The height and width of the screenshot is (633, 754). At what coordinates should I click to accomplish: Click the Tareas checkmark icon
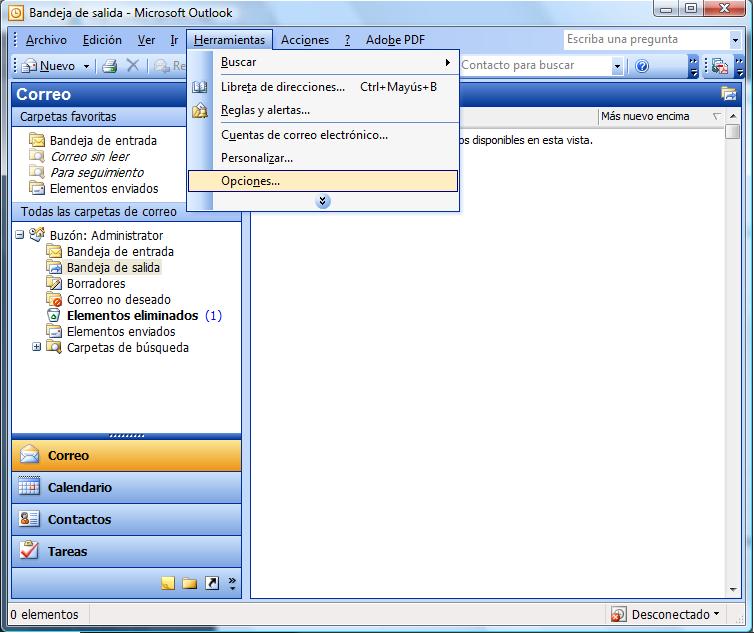29,550
